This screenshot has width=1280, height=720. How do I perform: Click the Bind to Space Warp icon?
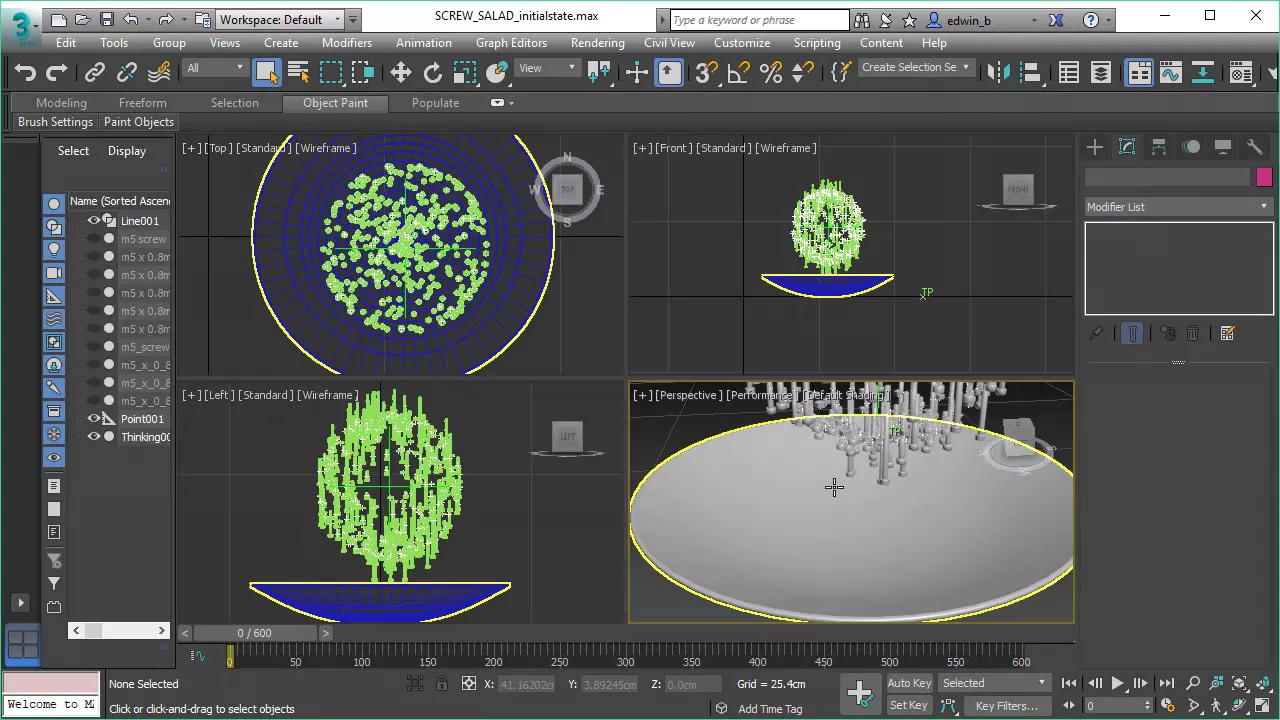(159, 72)
